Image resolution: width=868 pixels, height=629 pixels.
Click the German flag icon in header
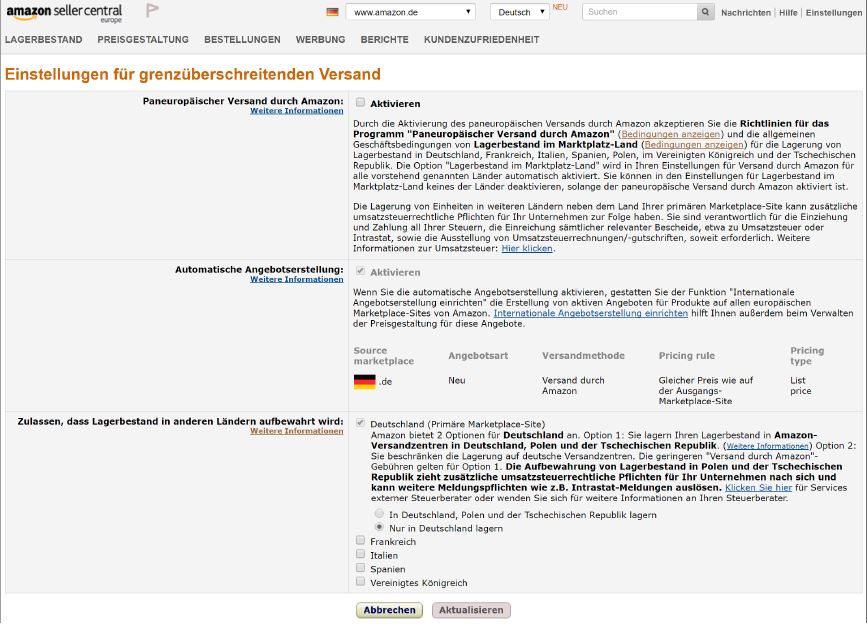click(x=332, y=12)
